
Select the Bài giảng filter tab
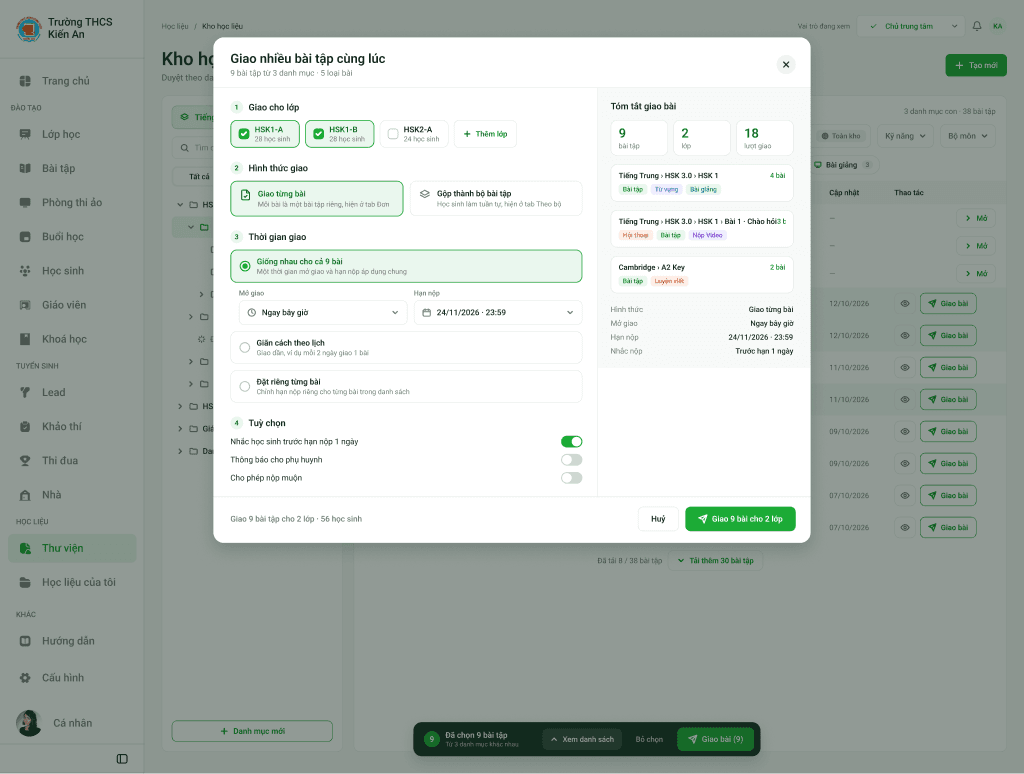coord(844,165)
